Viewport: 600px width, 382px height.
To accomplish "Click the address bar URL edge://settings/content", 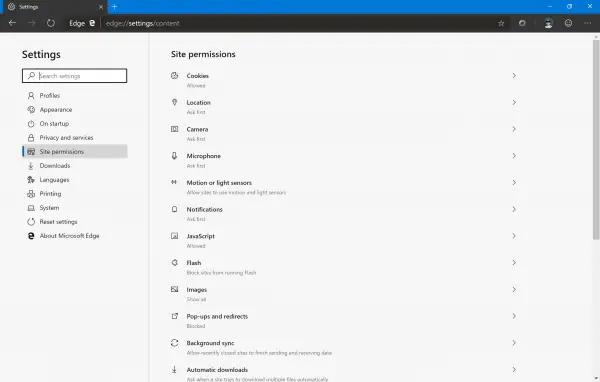I will (142, 23).
